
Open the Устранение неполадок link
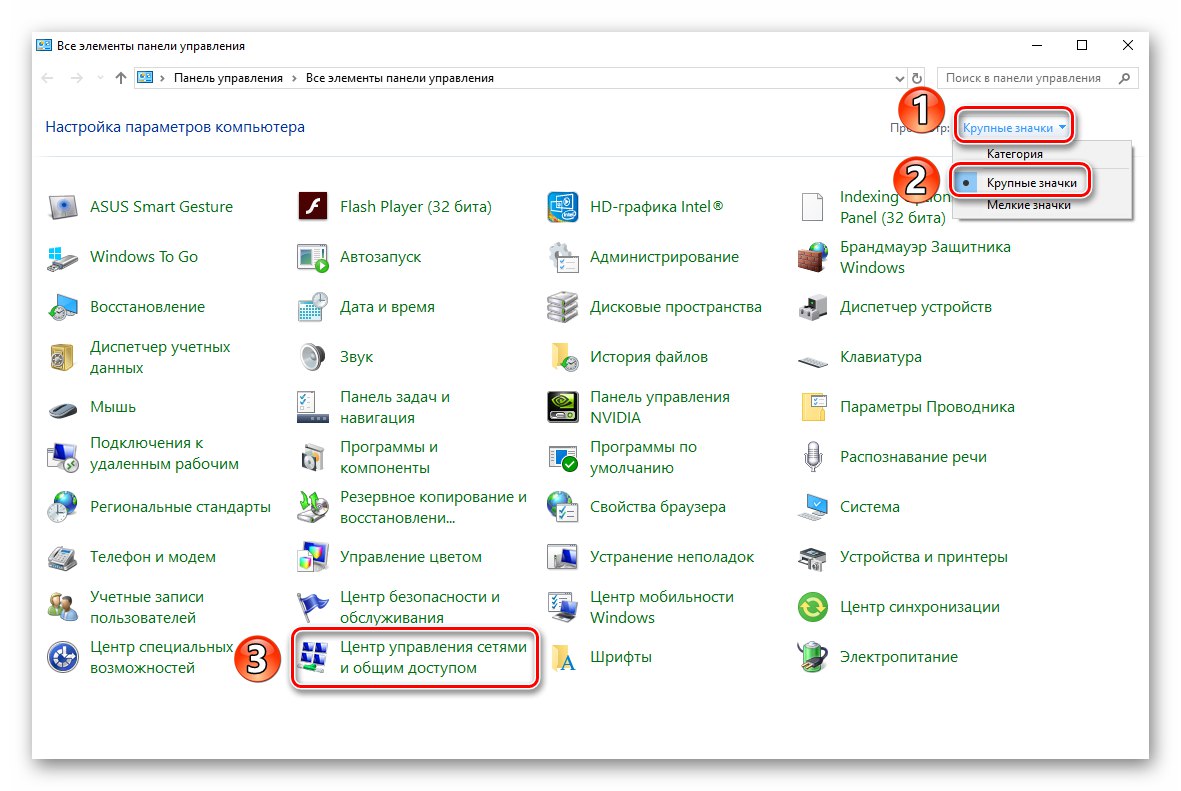point(672,557)
